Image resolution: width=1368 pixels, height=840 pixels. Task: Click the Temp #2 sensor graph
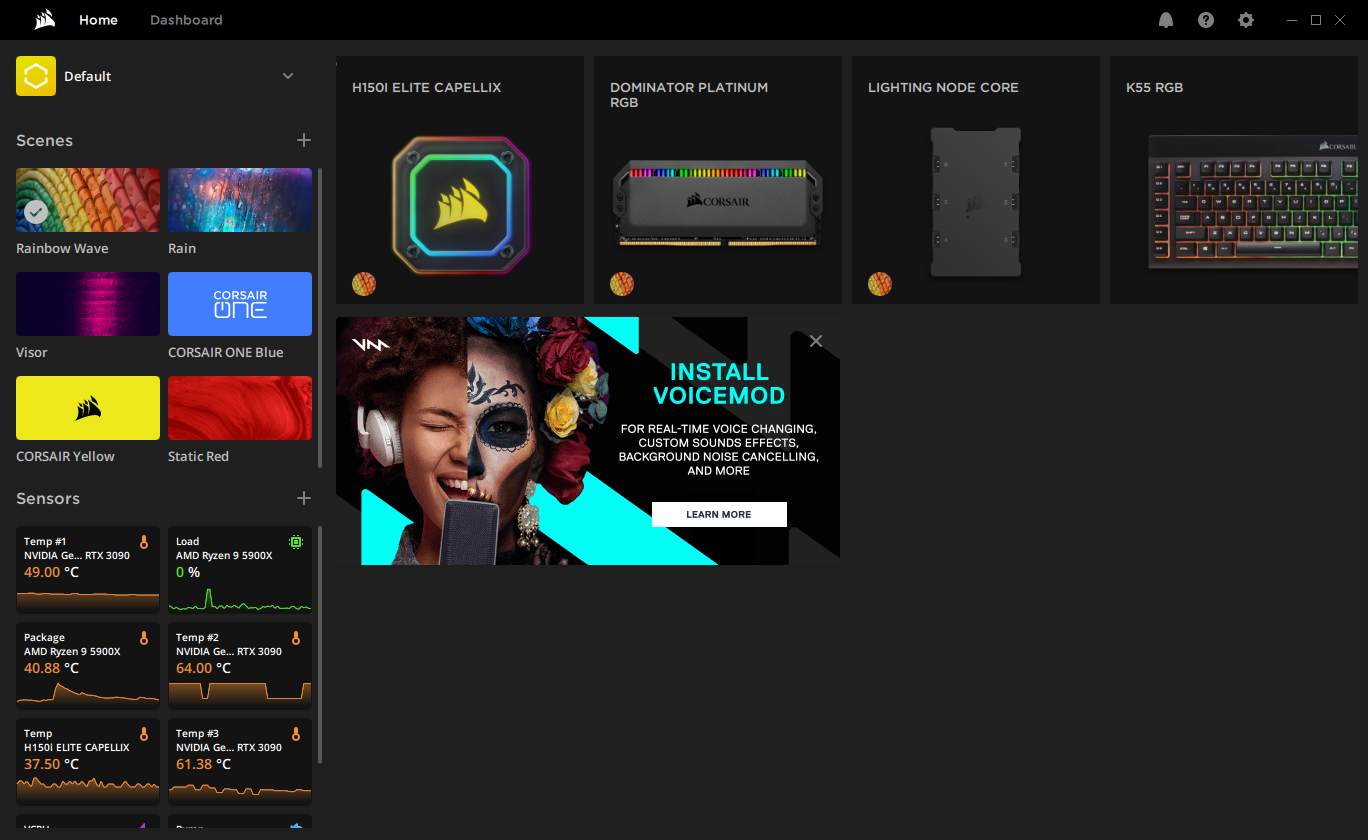coord(240,695)
